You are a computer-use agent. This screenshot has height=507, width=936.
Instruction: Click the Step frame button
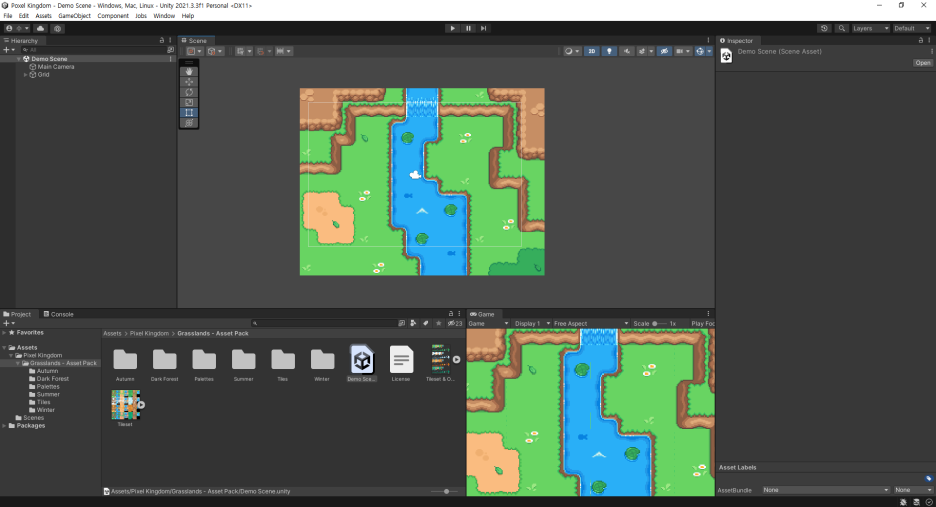[x=484, y=28]
